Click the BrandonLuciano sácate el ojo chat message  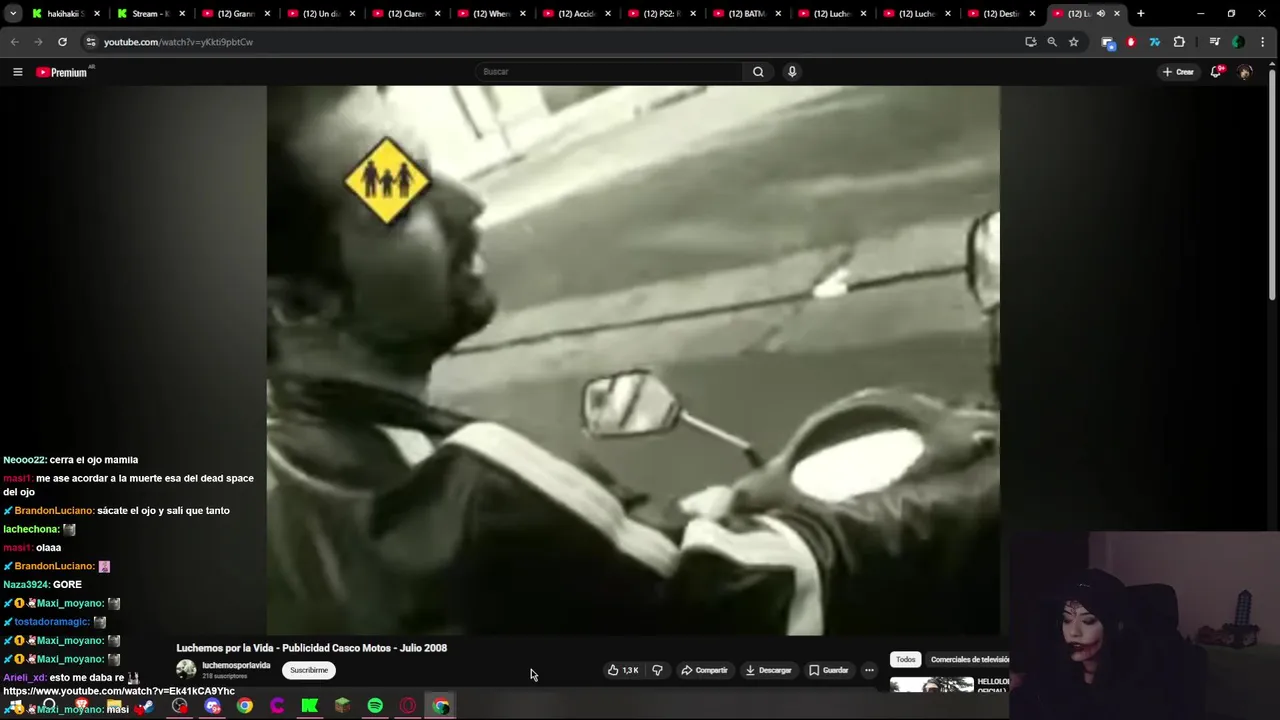(117, 511)
